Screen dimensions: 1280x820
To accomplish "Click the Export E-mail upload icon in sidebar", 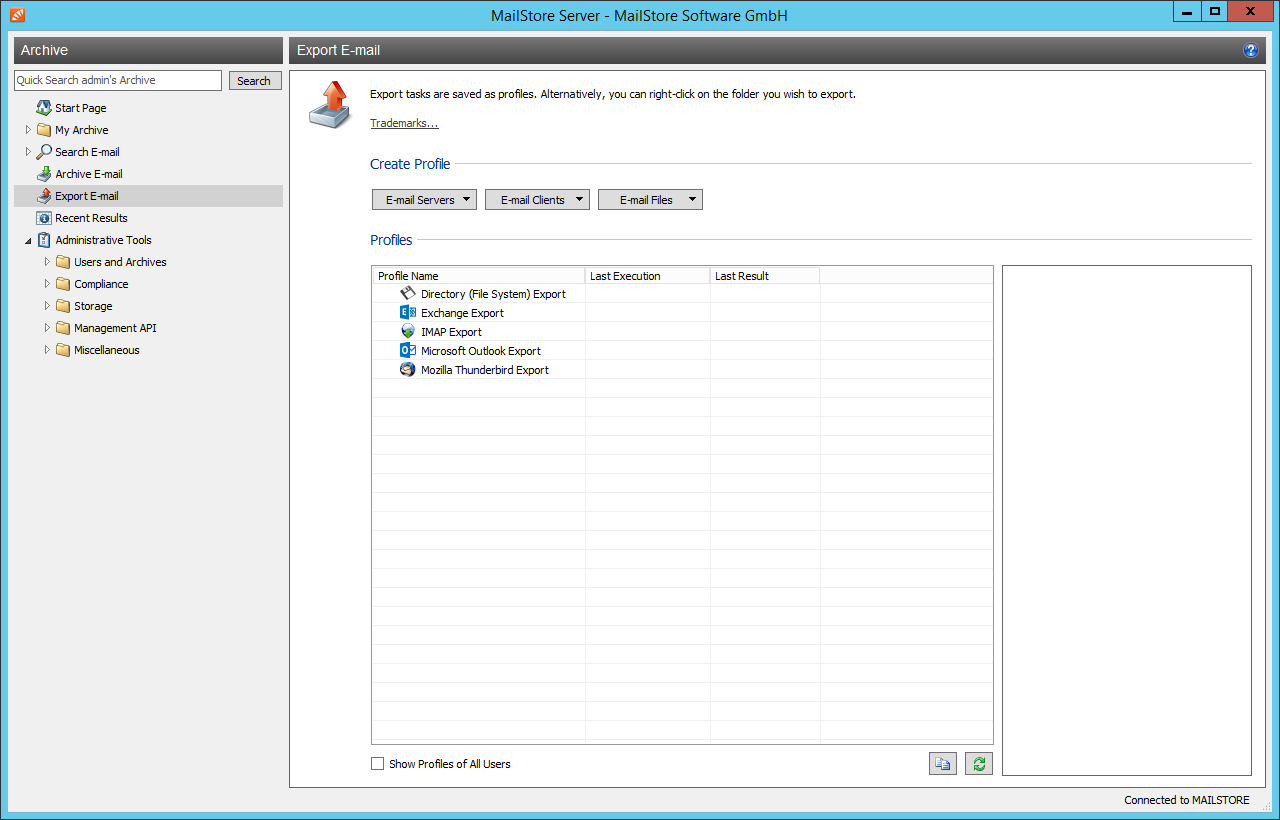I will point(44,196).
